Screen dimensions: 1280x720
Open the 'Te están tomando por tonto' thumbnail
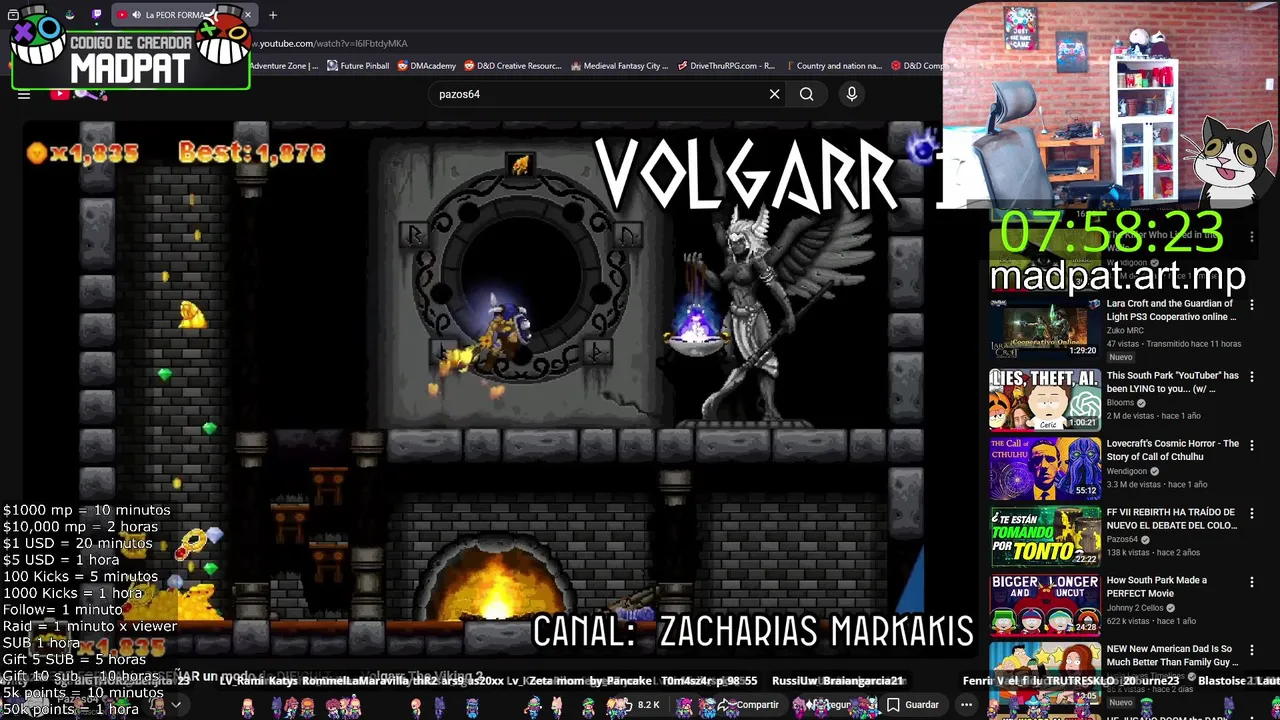coord(1045,536)
